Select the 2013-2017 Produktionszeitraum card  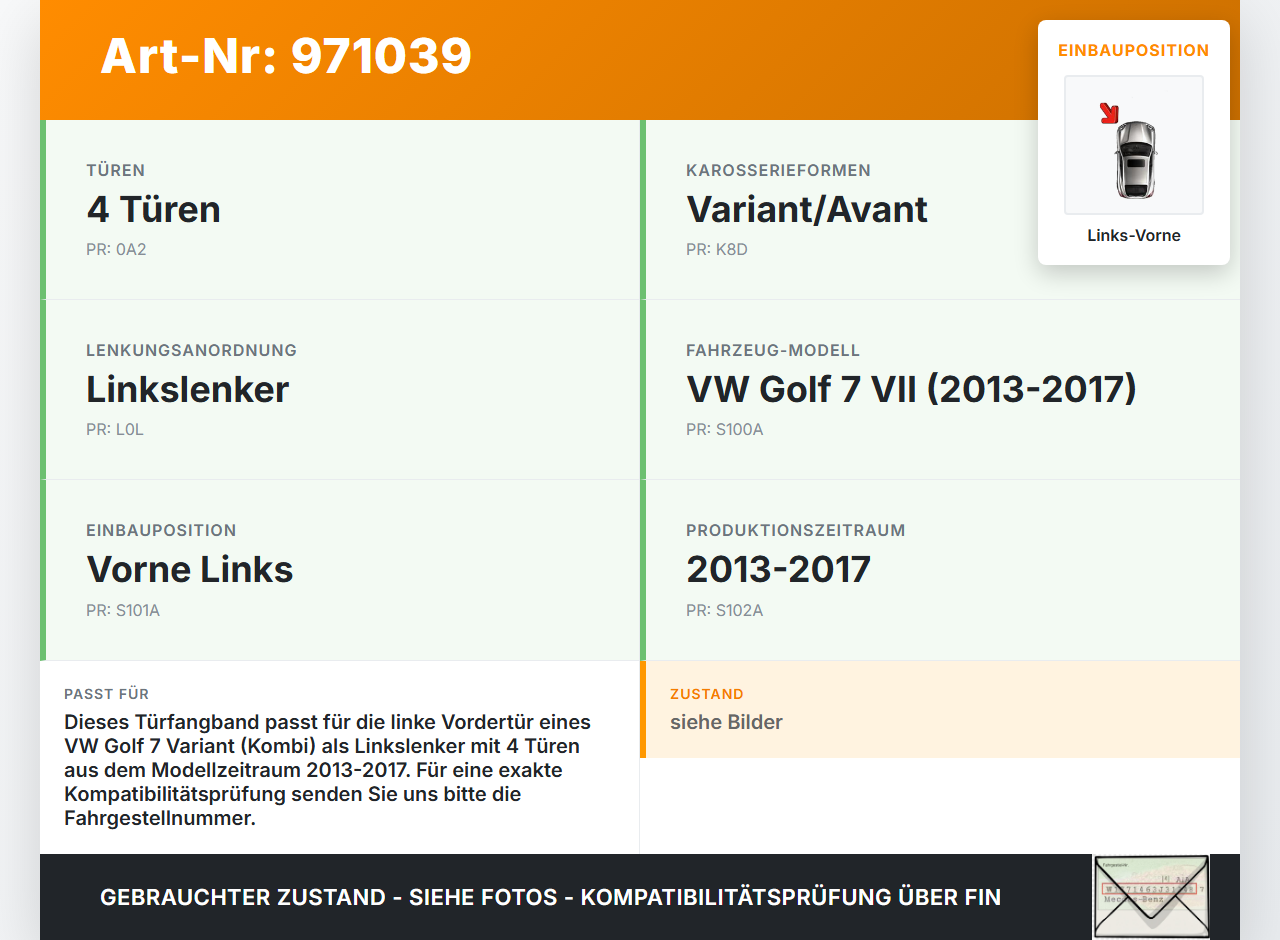click(777, 570)
